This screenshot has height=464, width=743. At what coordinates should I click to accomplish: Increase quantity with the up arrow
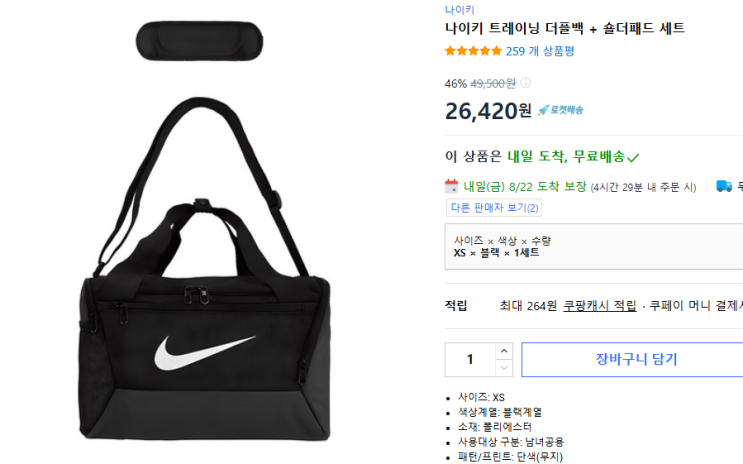[x=504, y=351]
